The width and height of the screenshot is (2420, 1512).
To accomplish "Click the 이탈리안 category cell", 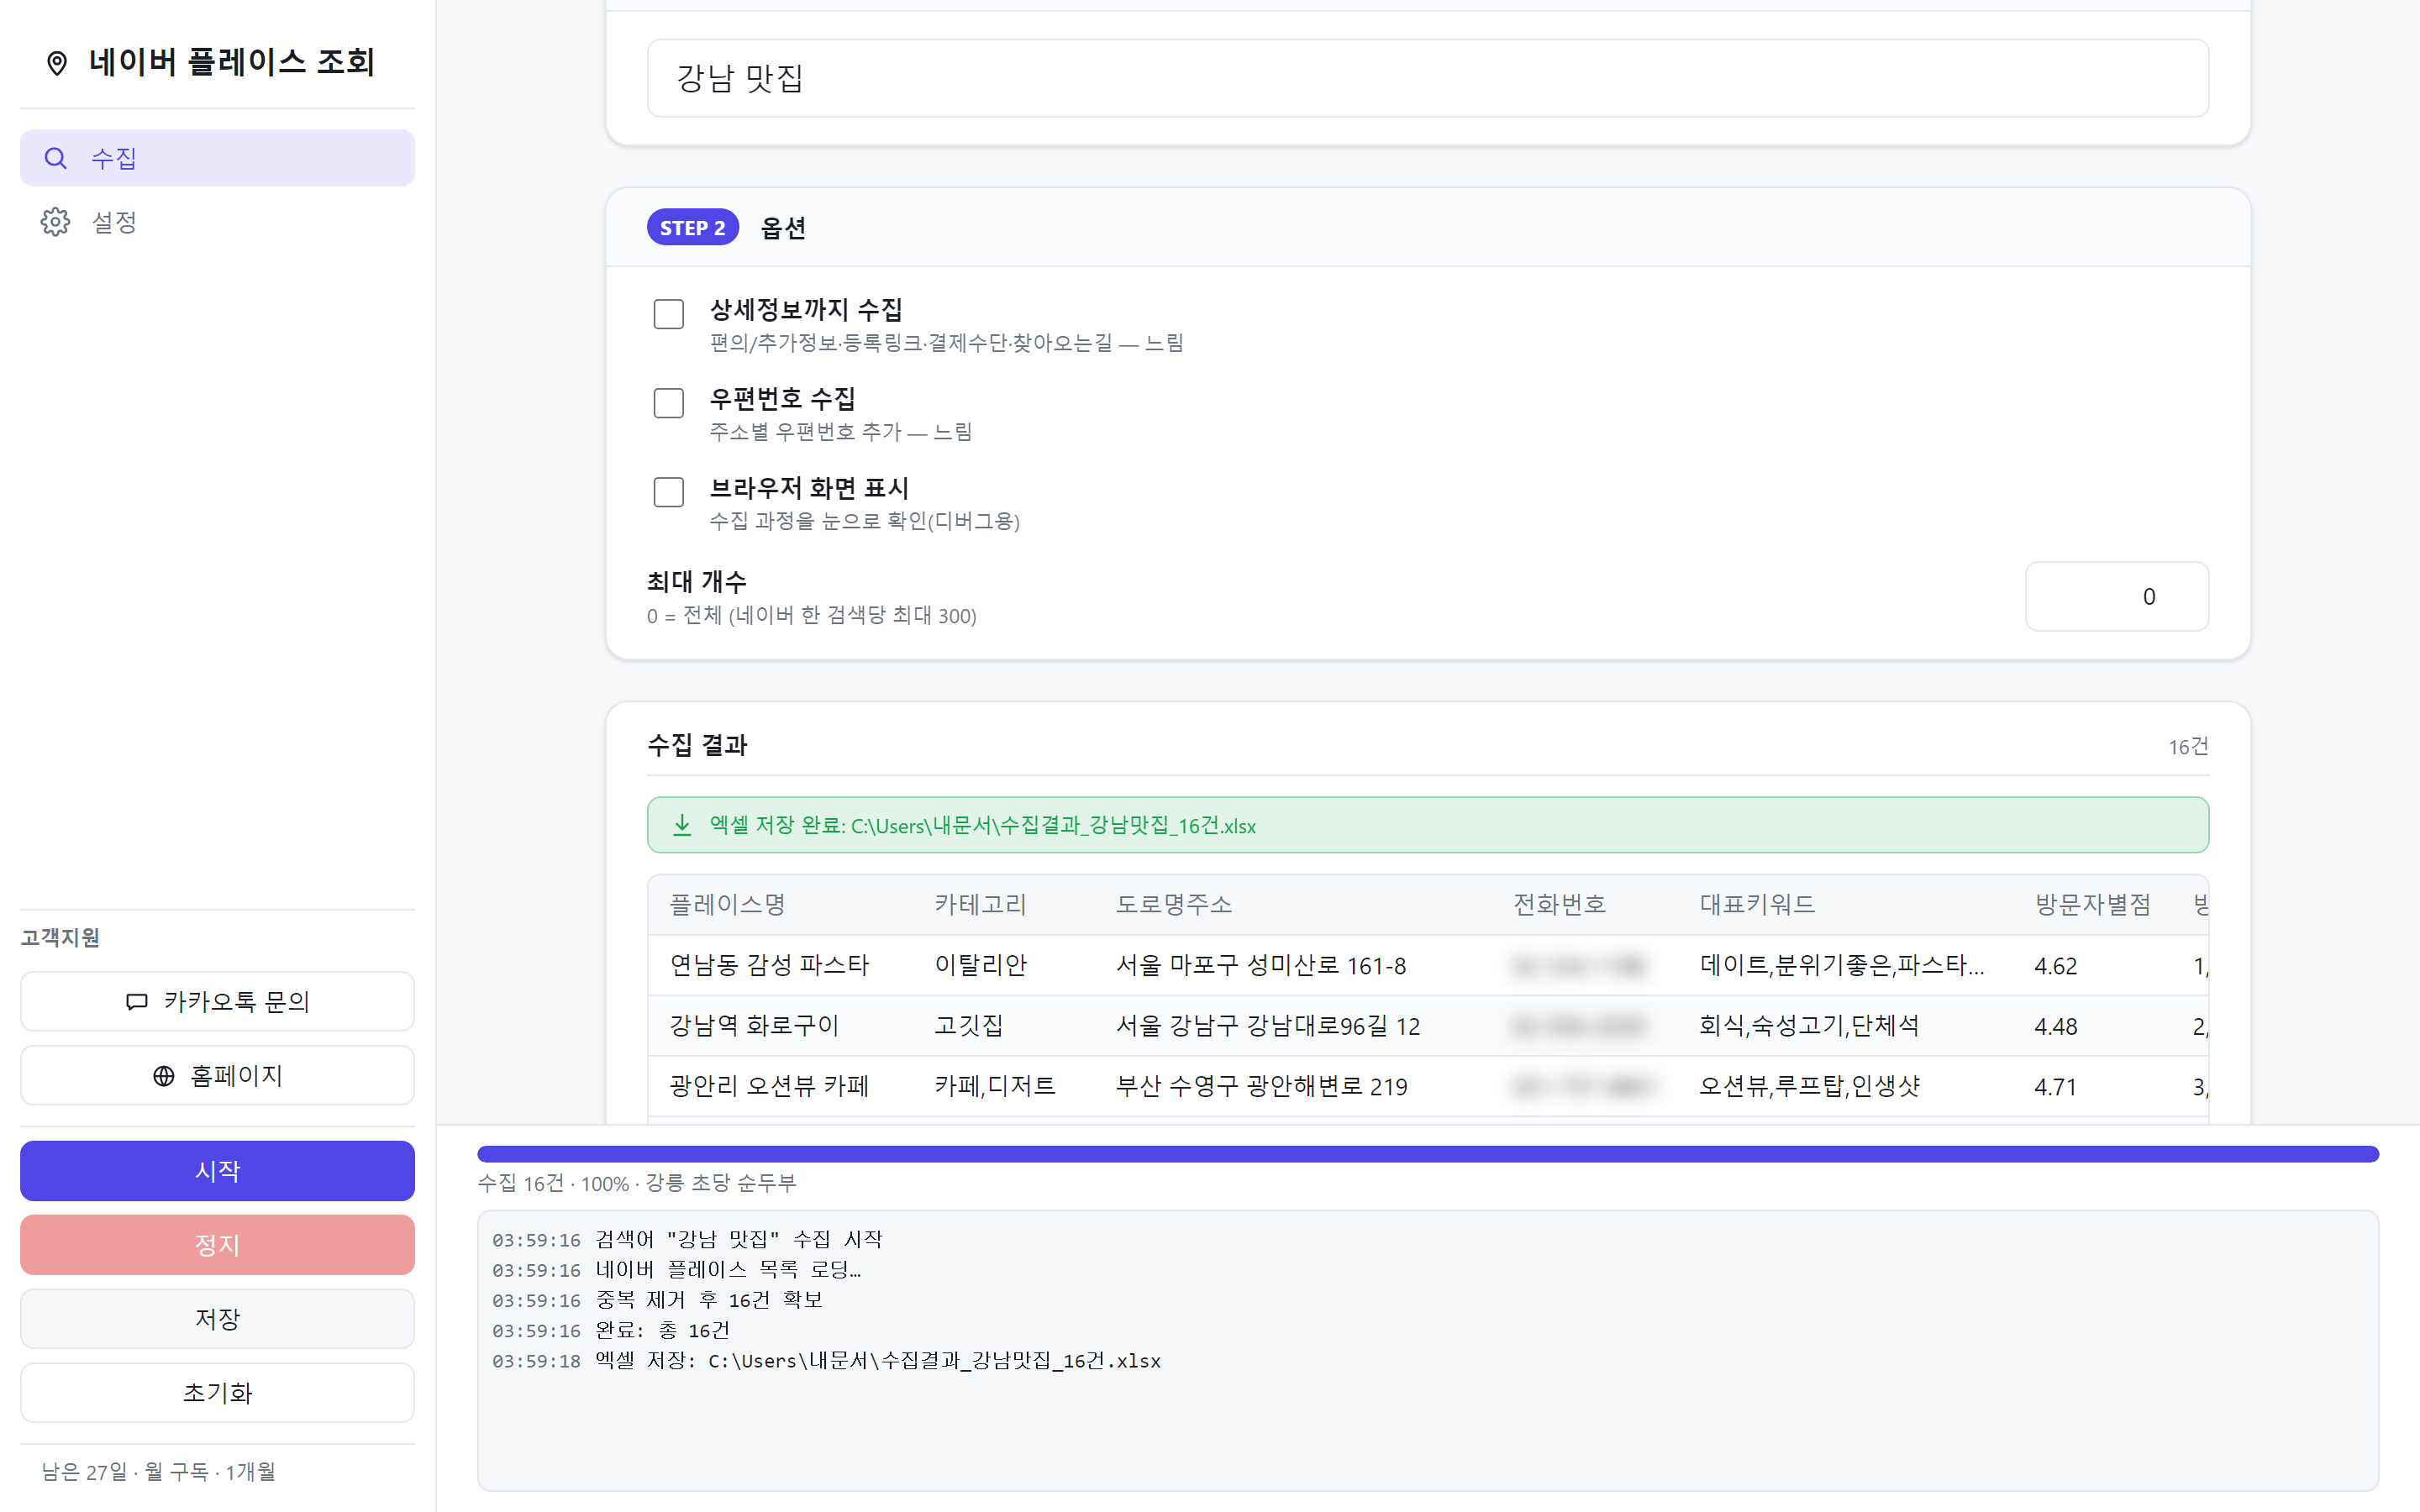I will coord(980,965).
